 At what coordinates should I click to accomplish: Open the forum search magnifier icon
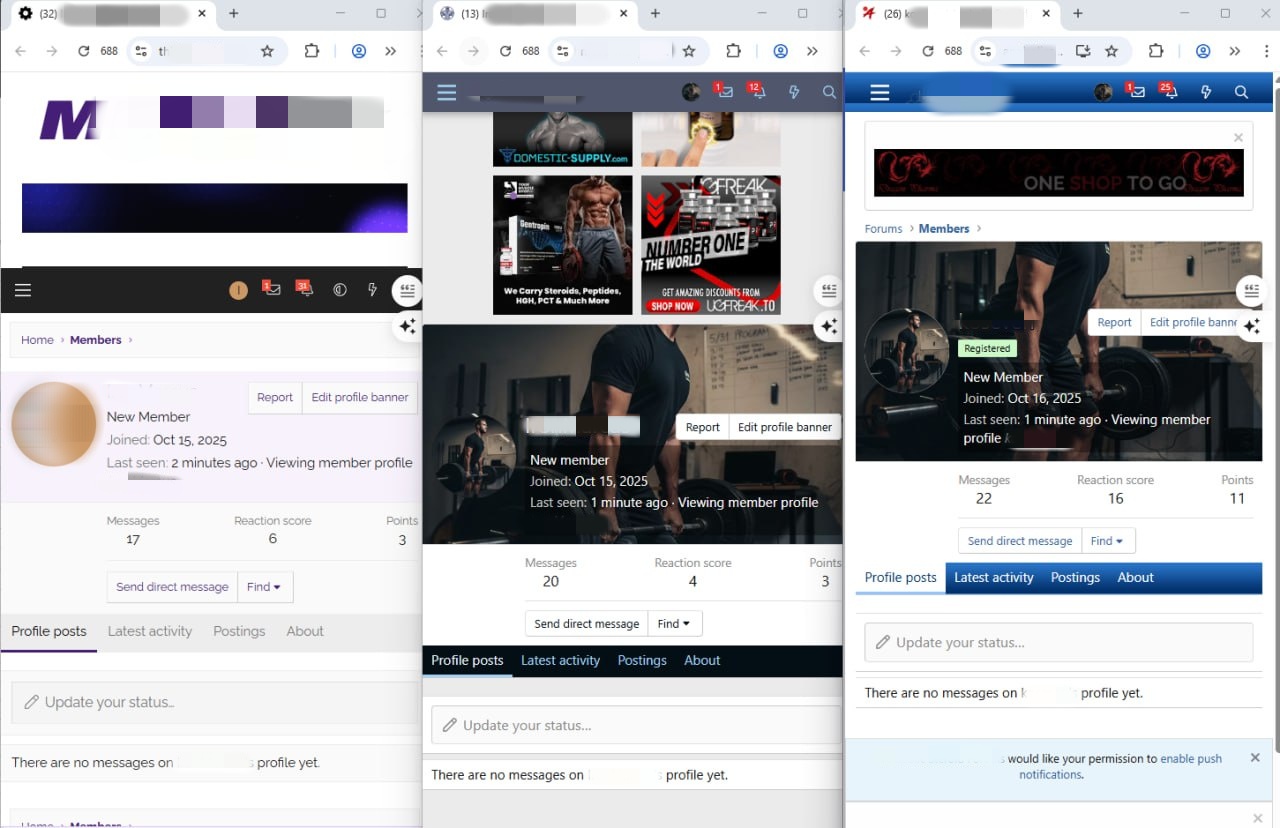[x=1242, y=91]
